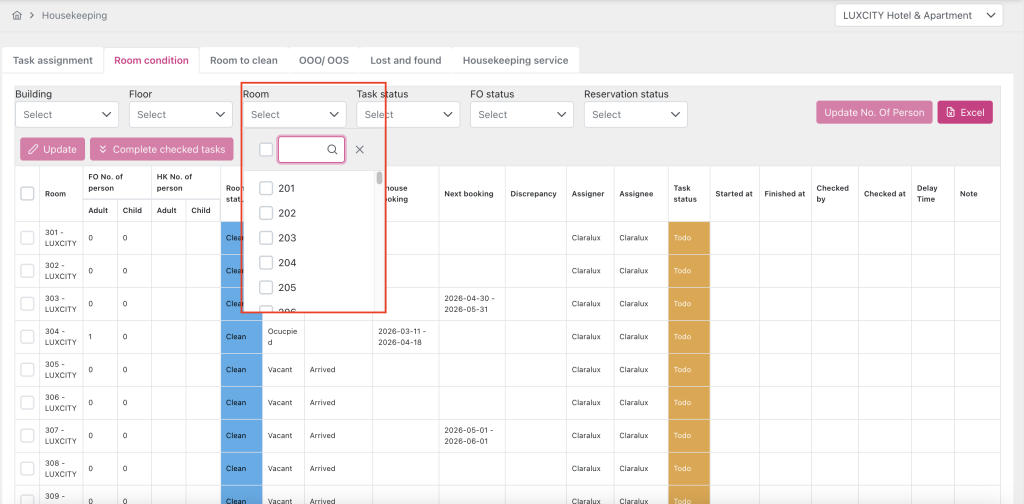Toggle the table header select-all checkbox
The image size is (1024, 504).
point(27,194)
